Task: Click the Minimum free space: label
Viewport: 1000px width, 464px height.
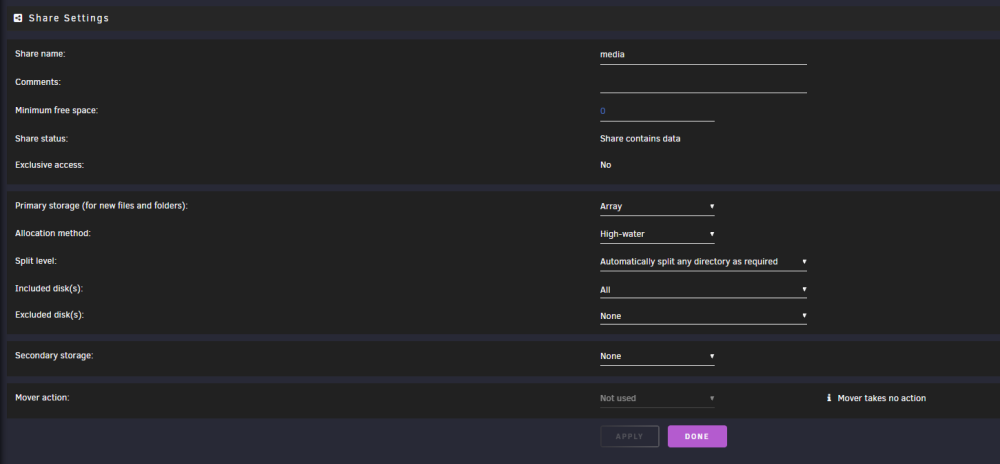Action: pyautogui.click(x=56, y=110)
